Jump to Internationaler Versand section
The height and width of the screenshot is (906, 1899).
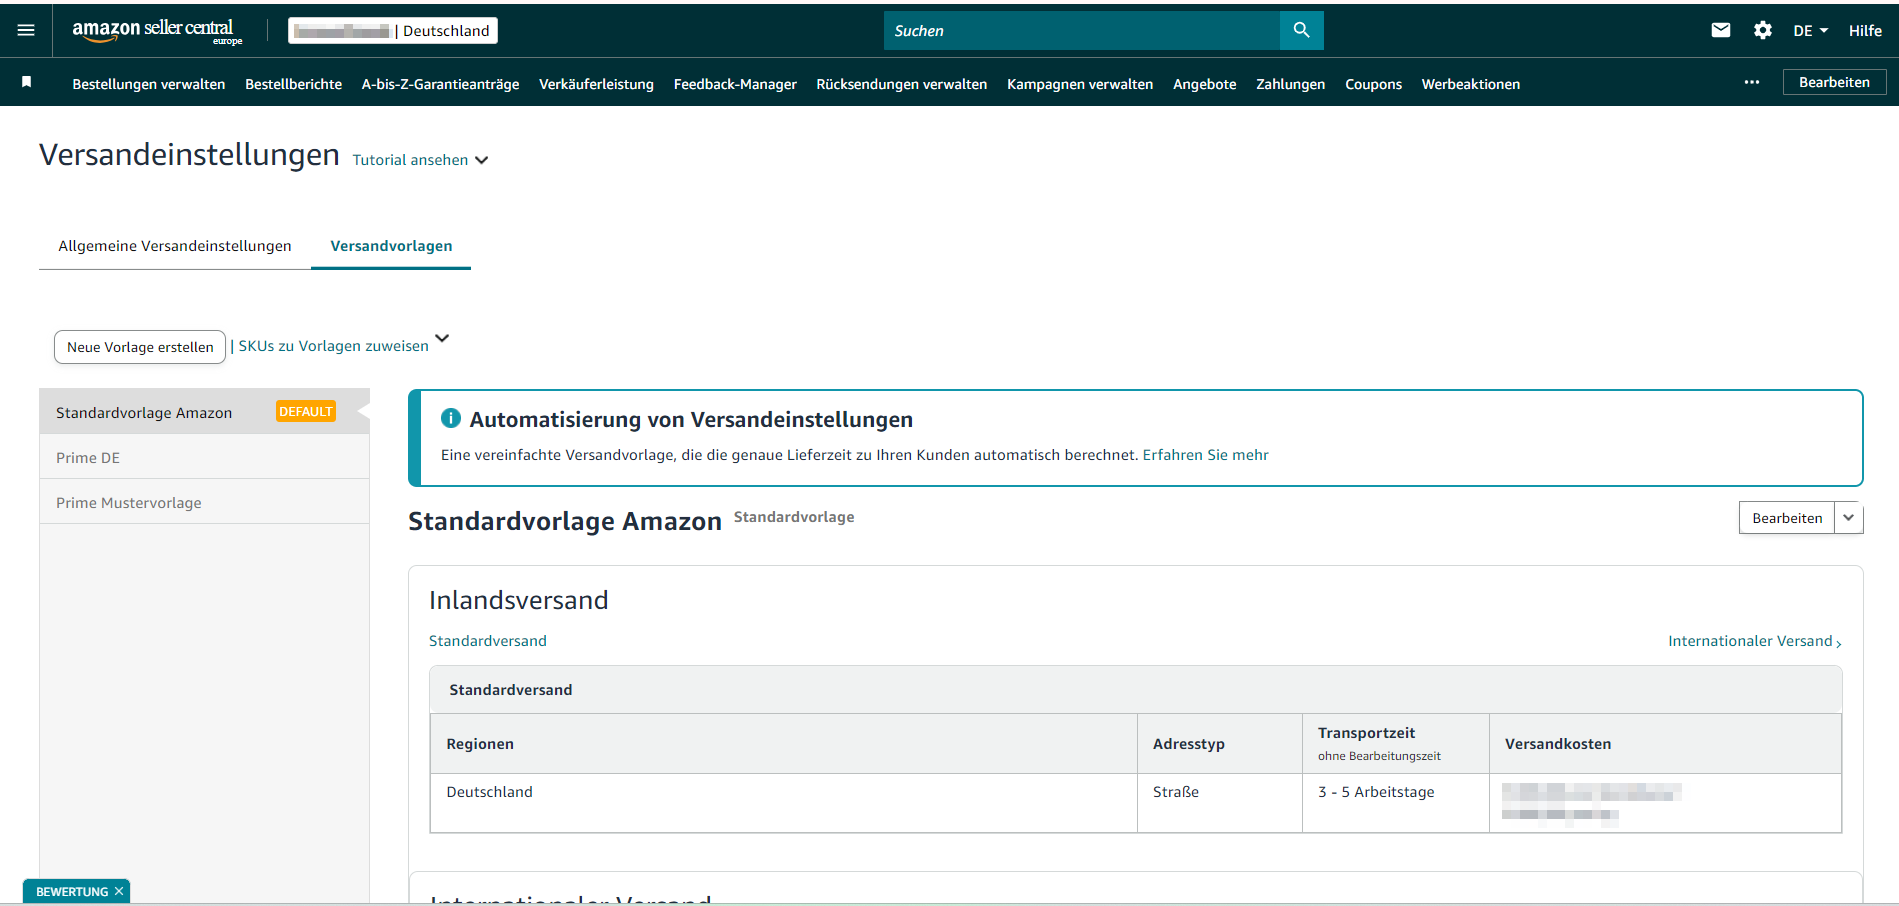tap(1753, 641)
